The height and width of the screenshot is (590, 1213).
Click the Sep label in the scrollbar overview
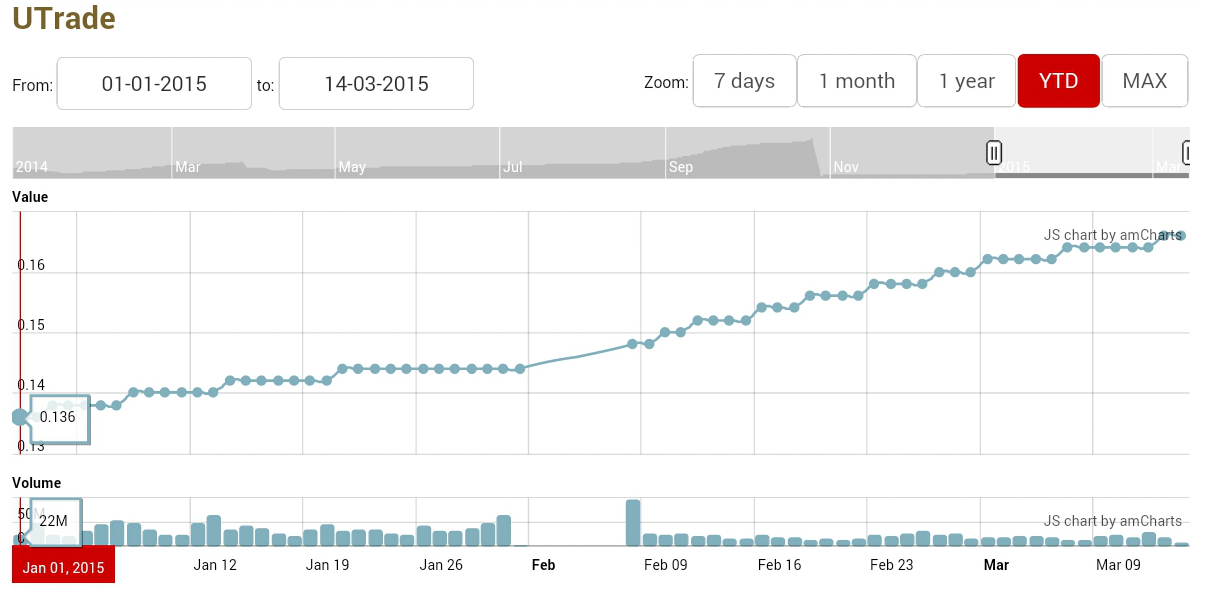681,167
